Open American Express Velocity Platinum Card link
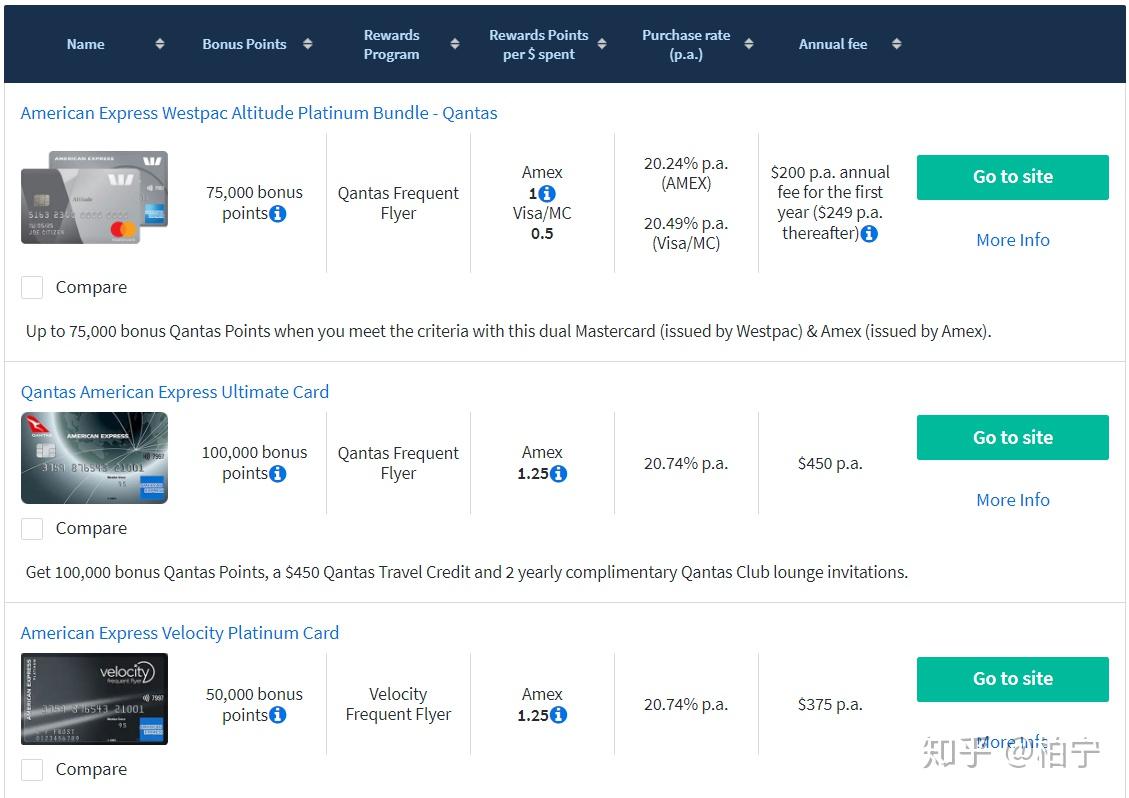Image resolution: width=1129 pixels, height=798 pixels. [179, 633]
